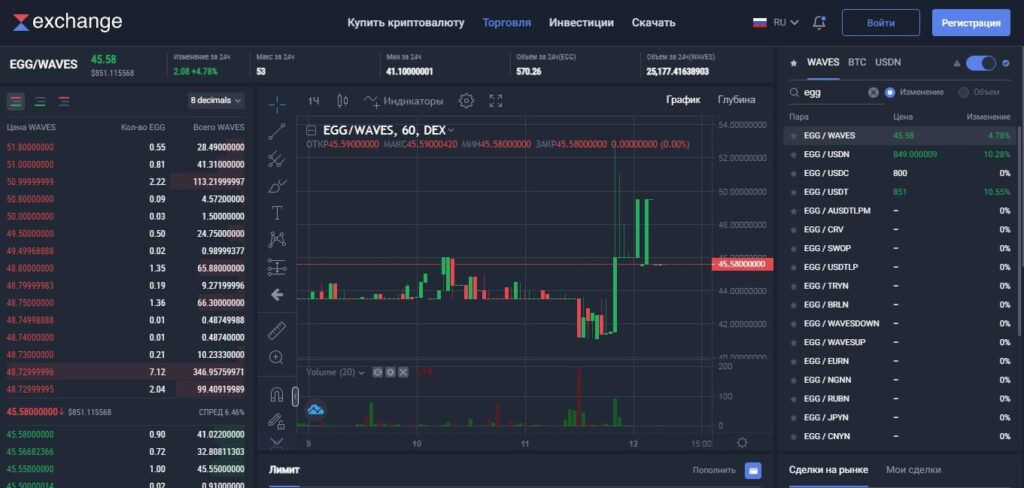Screen dimensions: 1024x488
Task: Favorite the EGG / USDC pair star
Action: coord(793,174)
